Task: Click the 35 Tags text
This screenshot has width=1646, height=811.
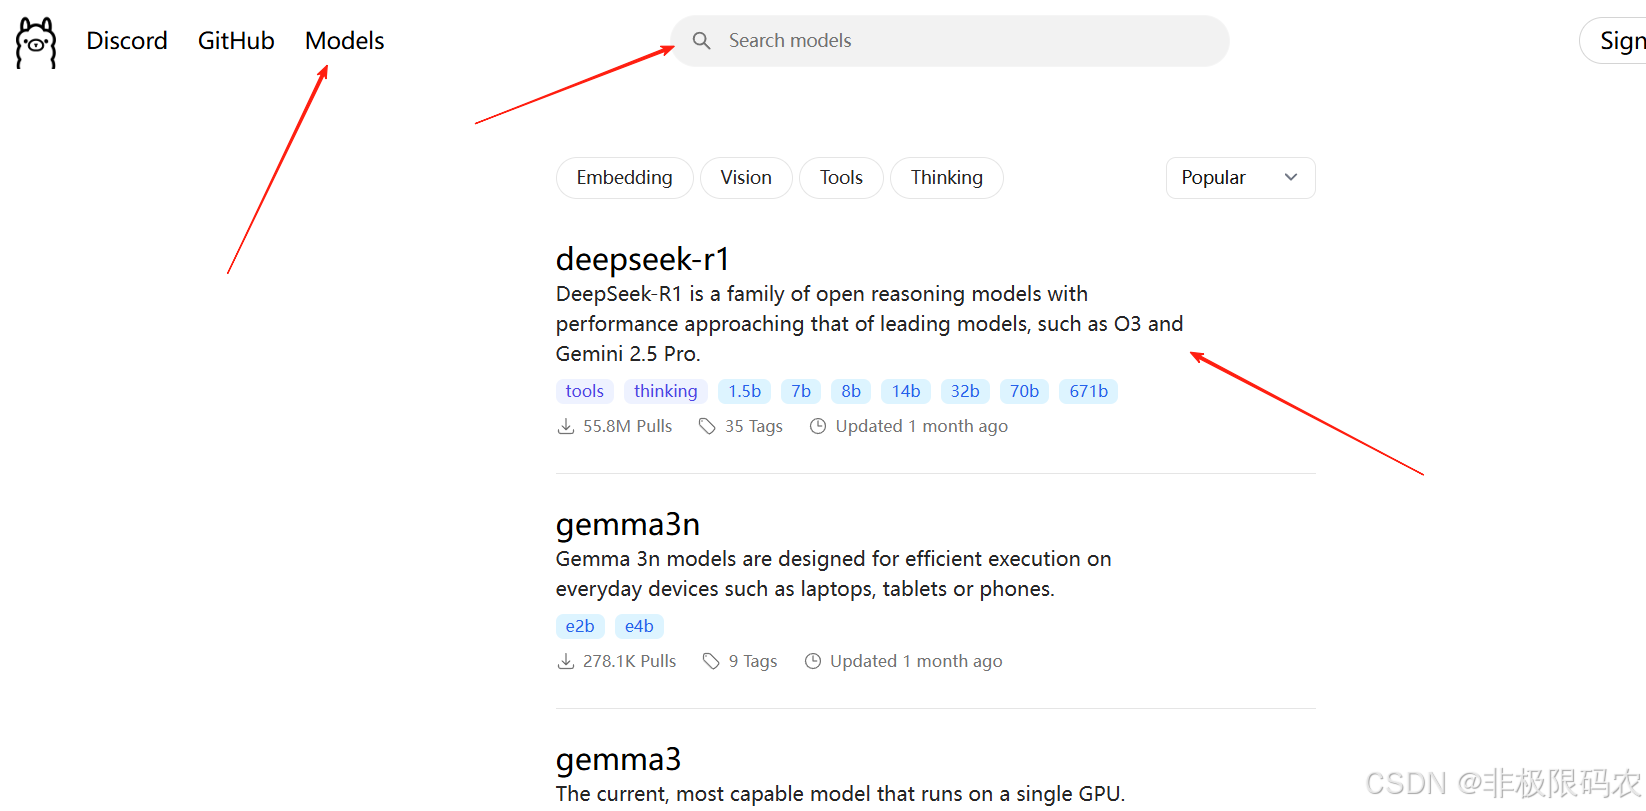Action: (754, 426)
